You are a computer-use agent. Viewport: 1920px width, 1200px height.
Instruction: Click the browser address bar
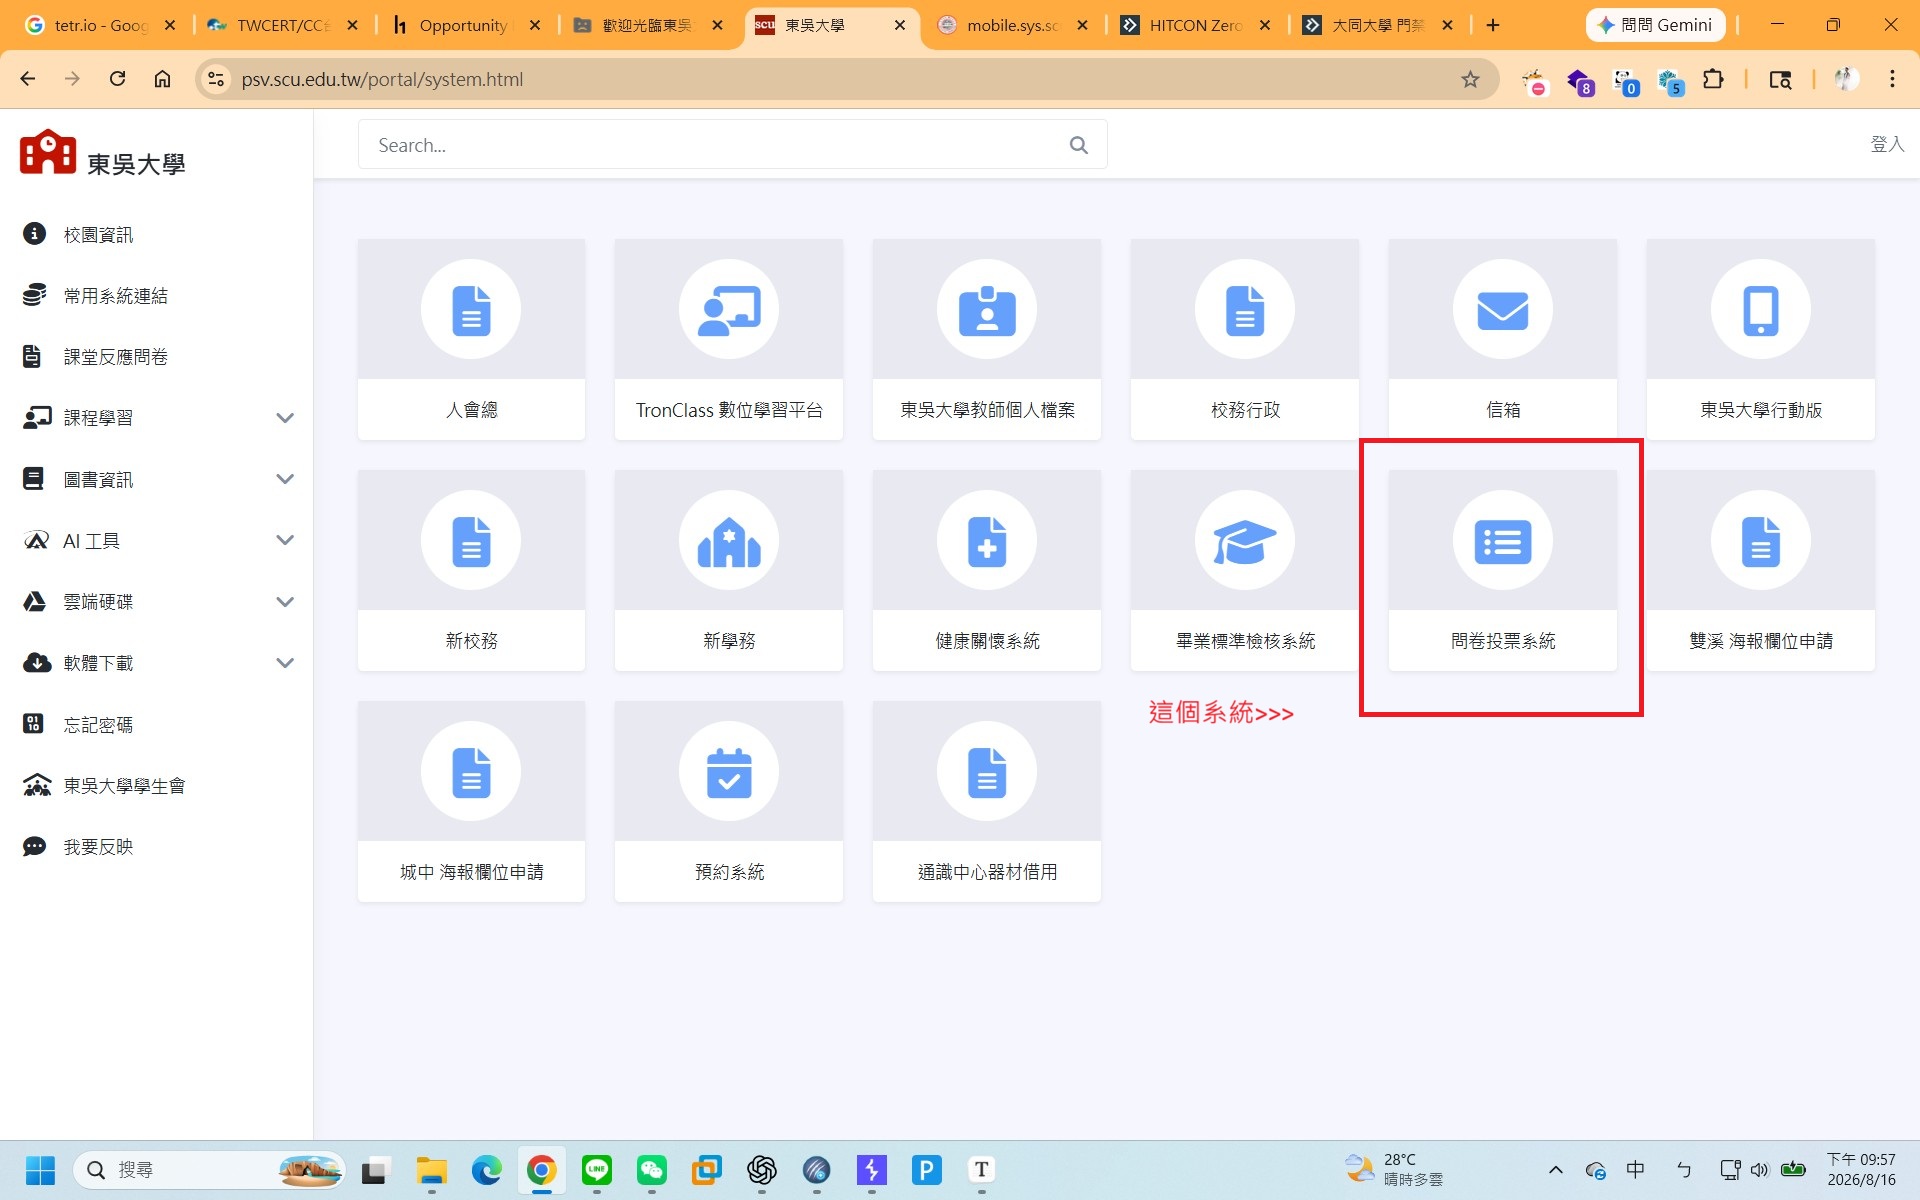[845, 79]
